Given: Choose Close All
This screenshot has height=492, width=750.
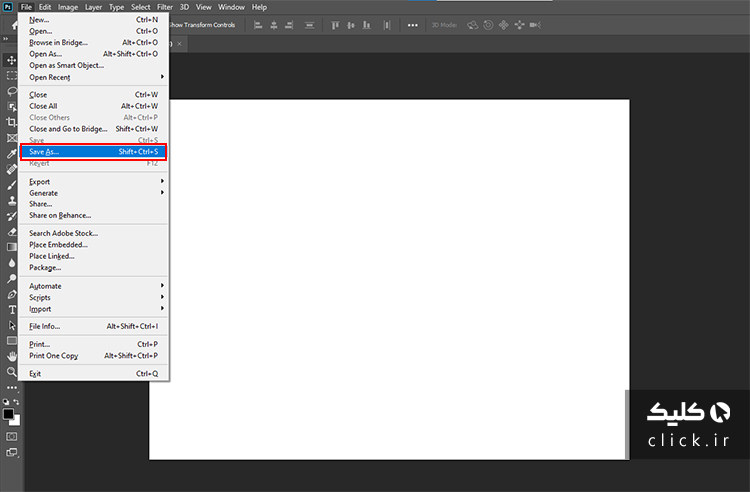Looking at the screenshot, I should (x=93, y=106).
